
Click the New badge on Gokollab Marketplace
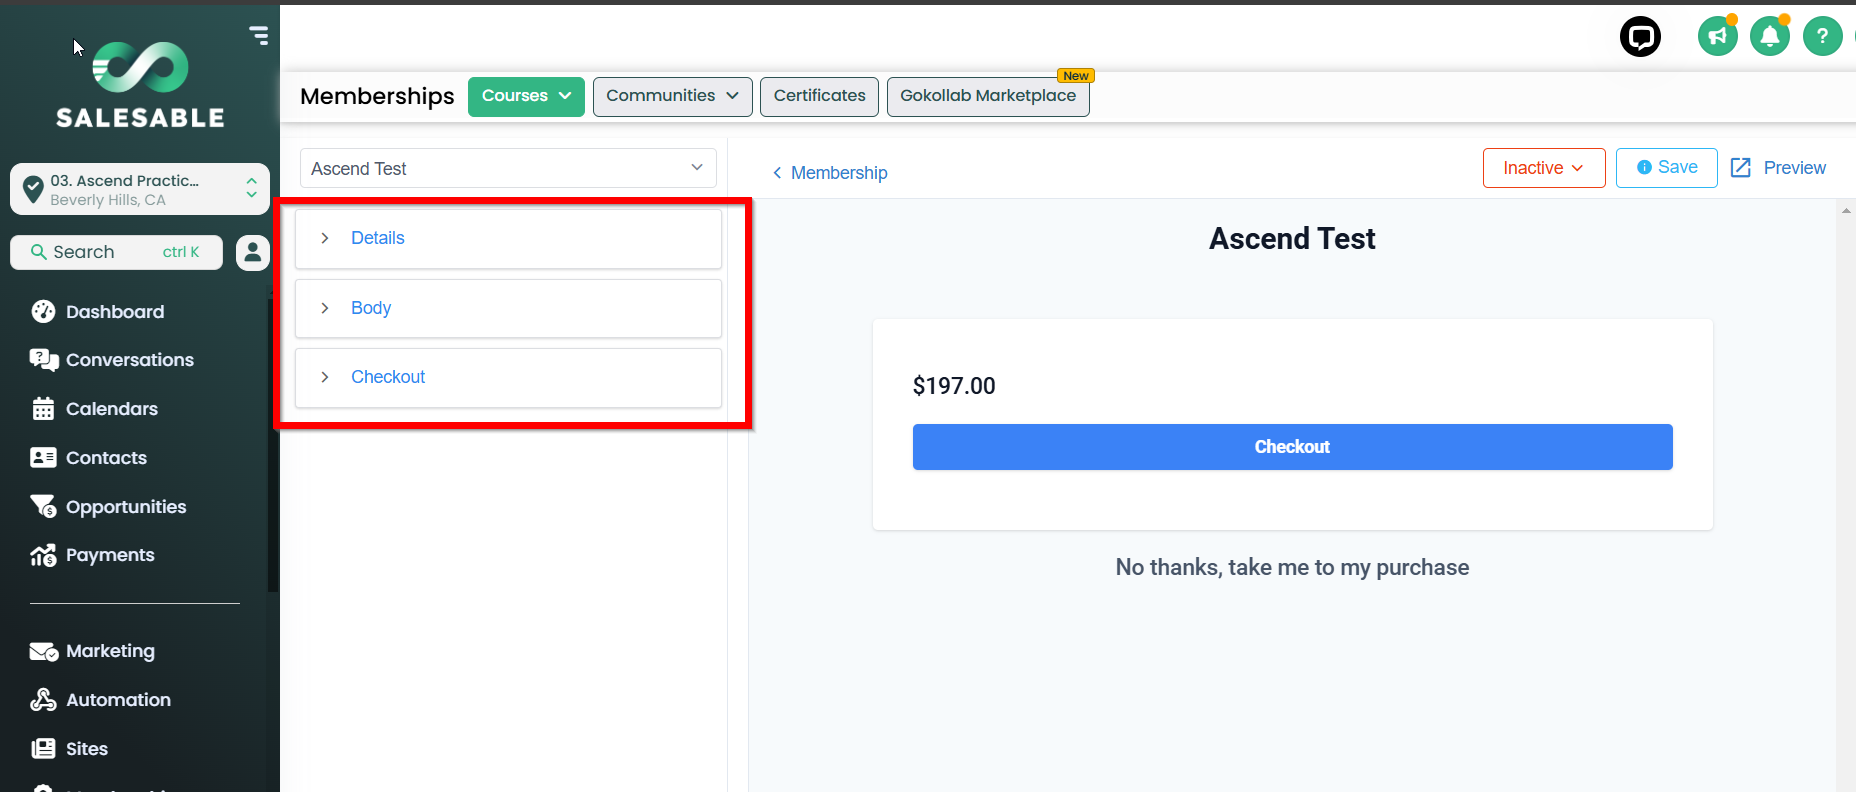pos(1076,76)
